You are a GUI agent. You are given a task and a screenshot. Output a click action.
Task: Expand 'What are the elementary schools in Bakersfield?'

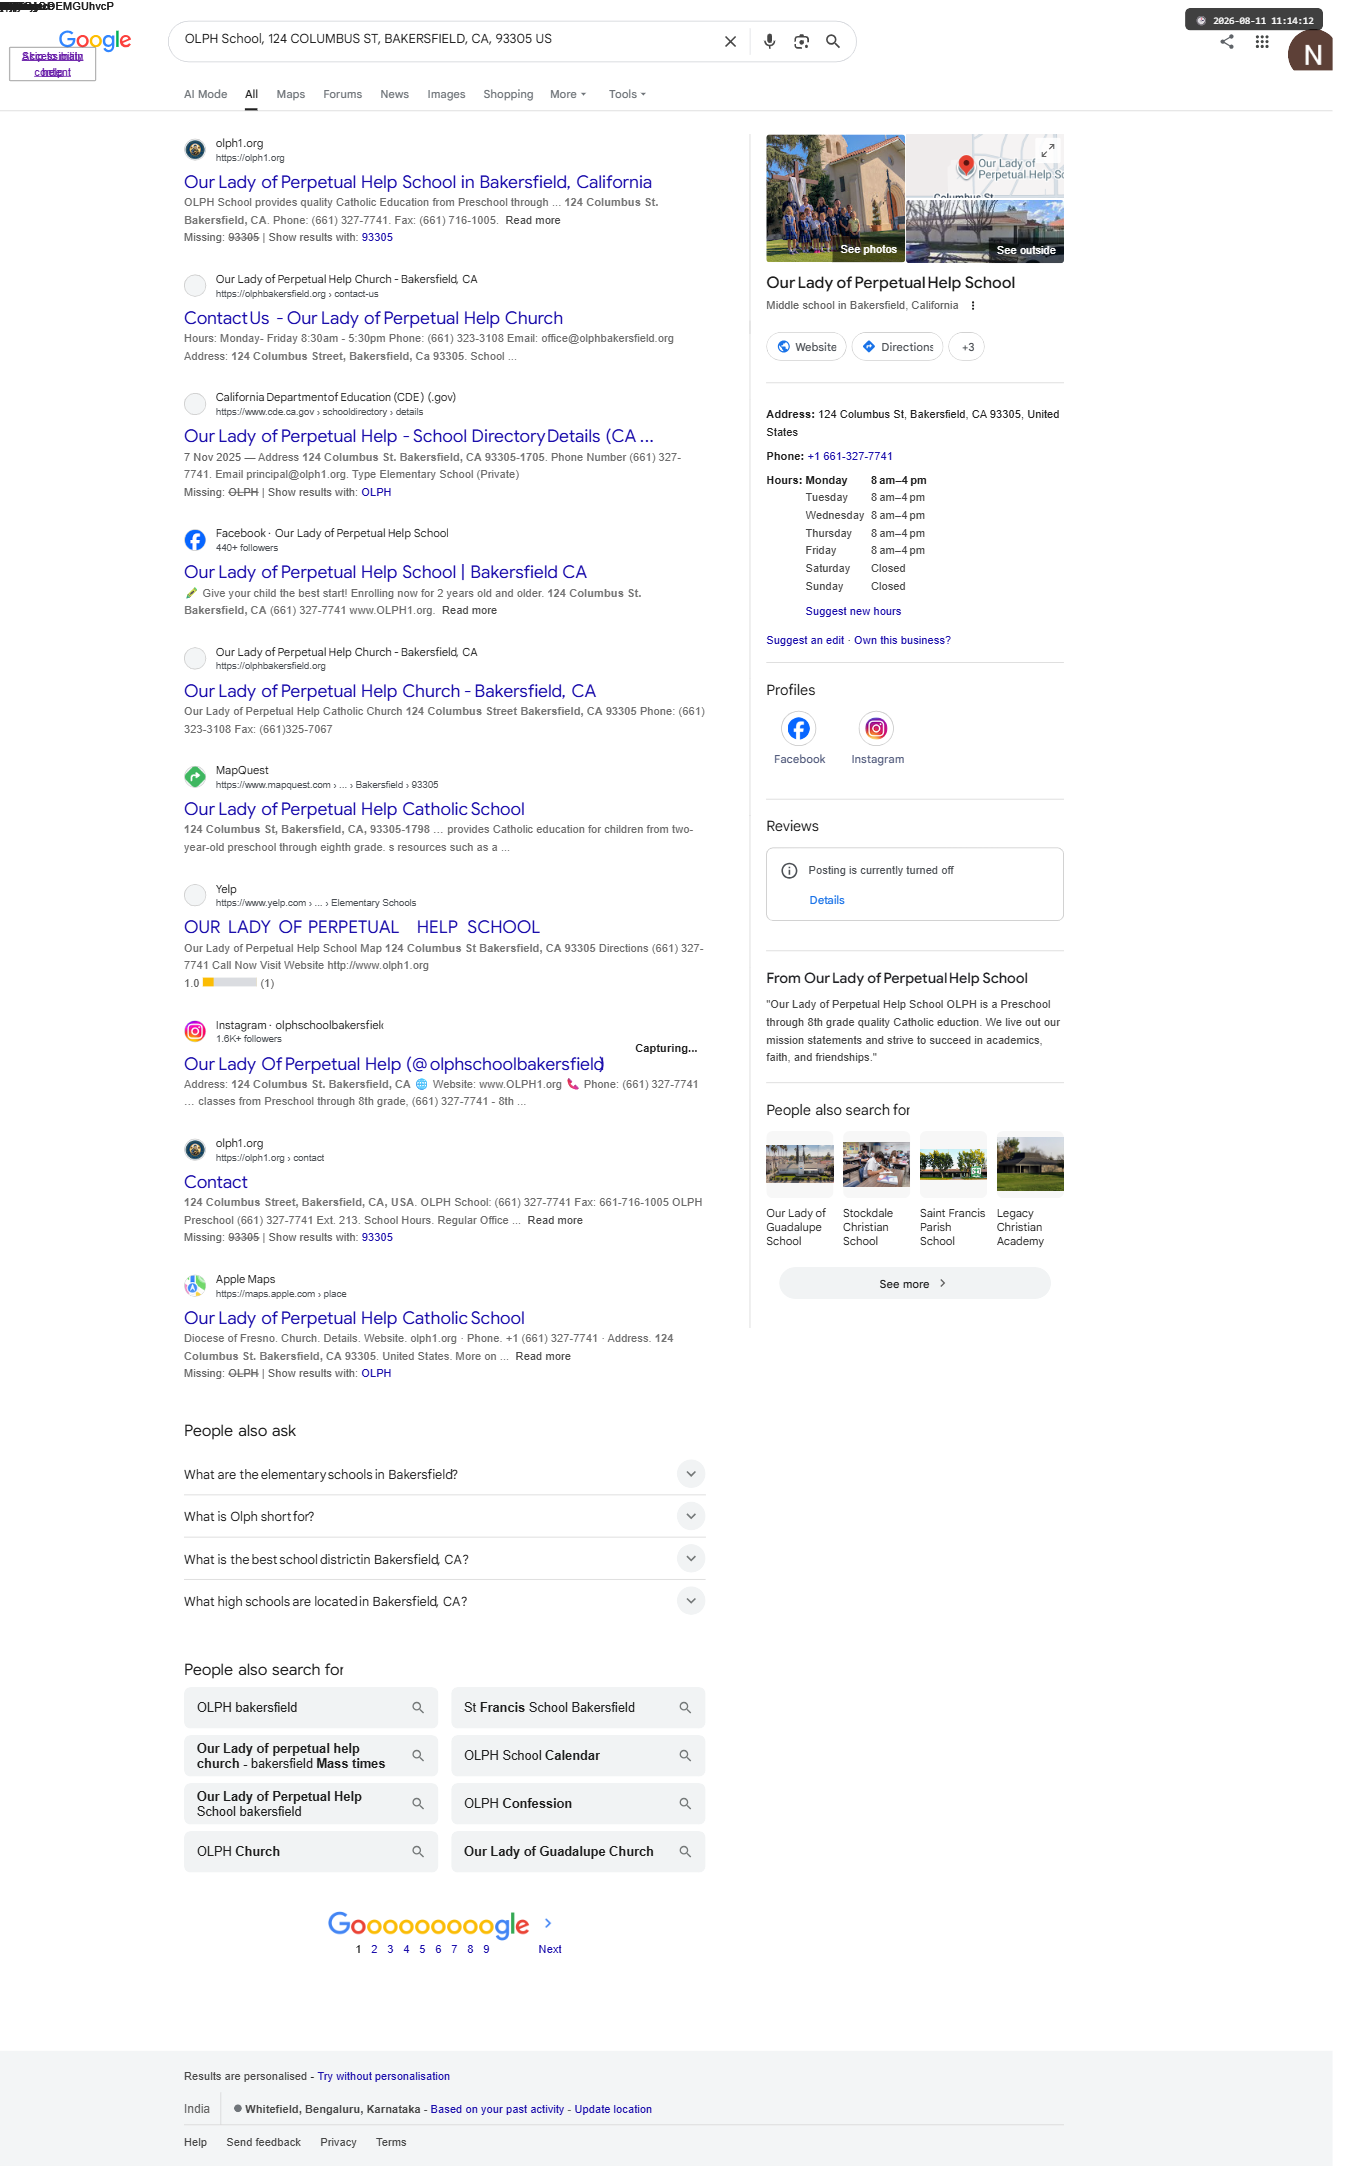pyautogui.click(x=691, y=1474)
